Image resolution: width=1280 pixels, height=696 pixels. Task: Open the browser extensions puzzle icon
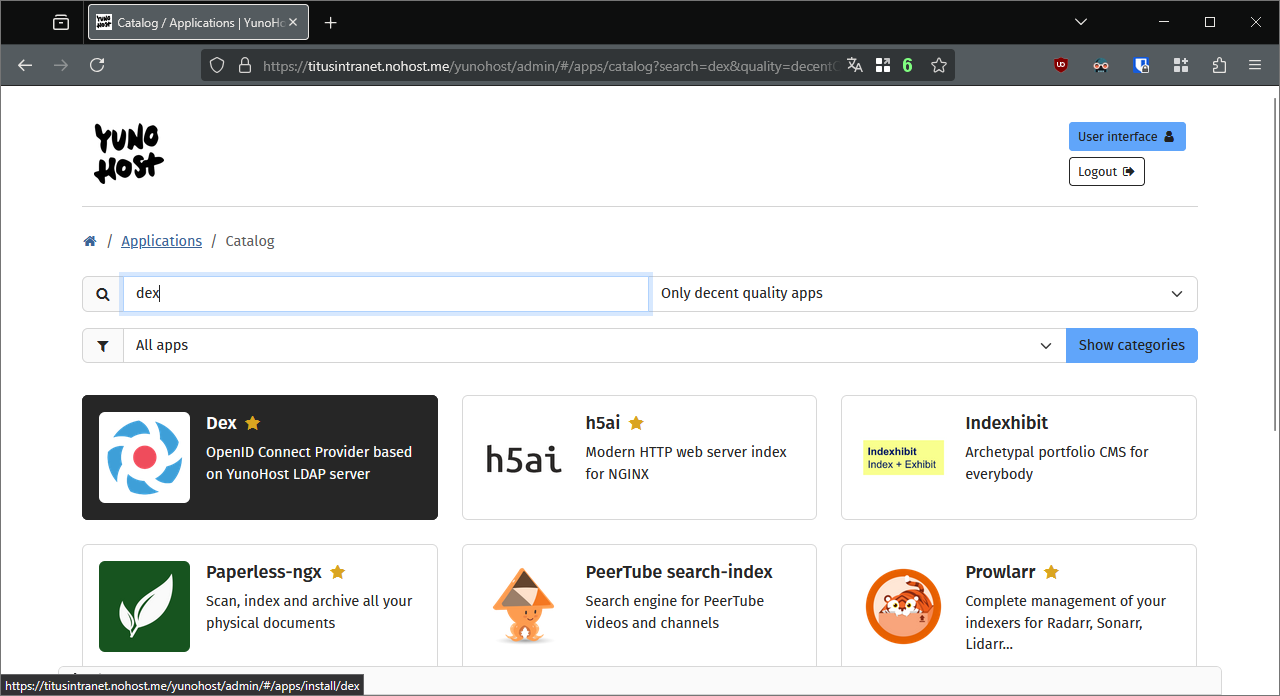[x=1218, y=65]
